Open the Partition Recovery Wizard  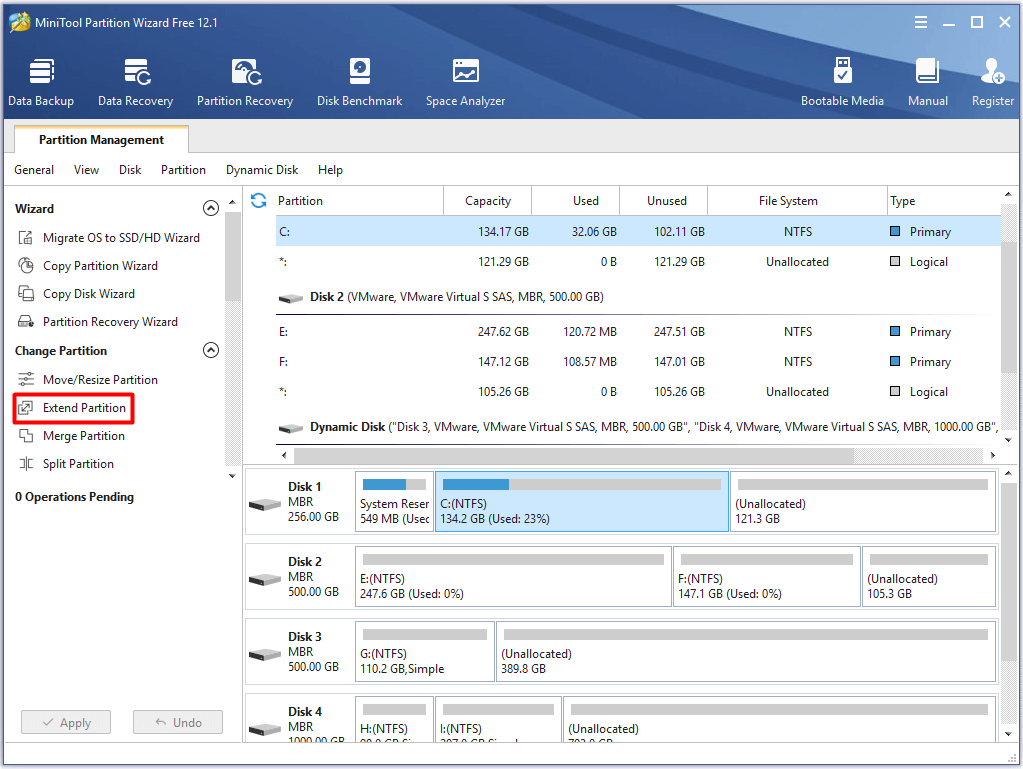[98, 322]
